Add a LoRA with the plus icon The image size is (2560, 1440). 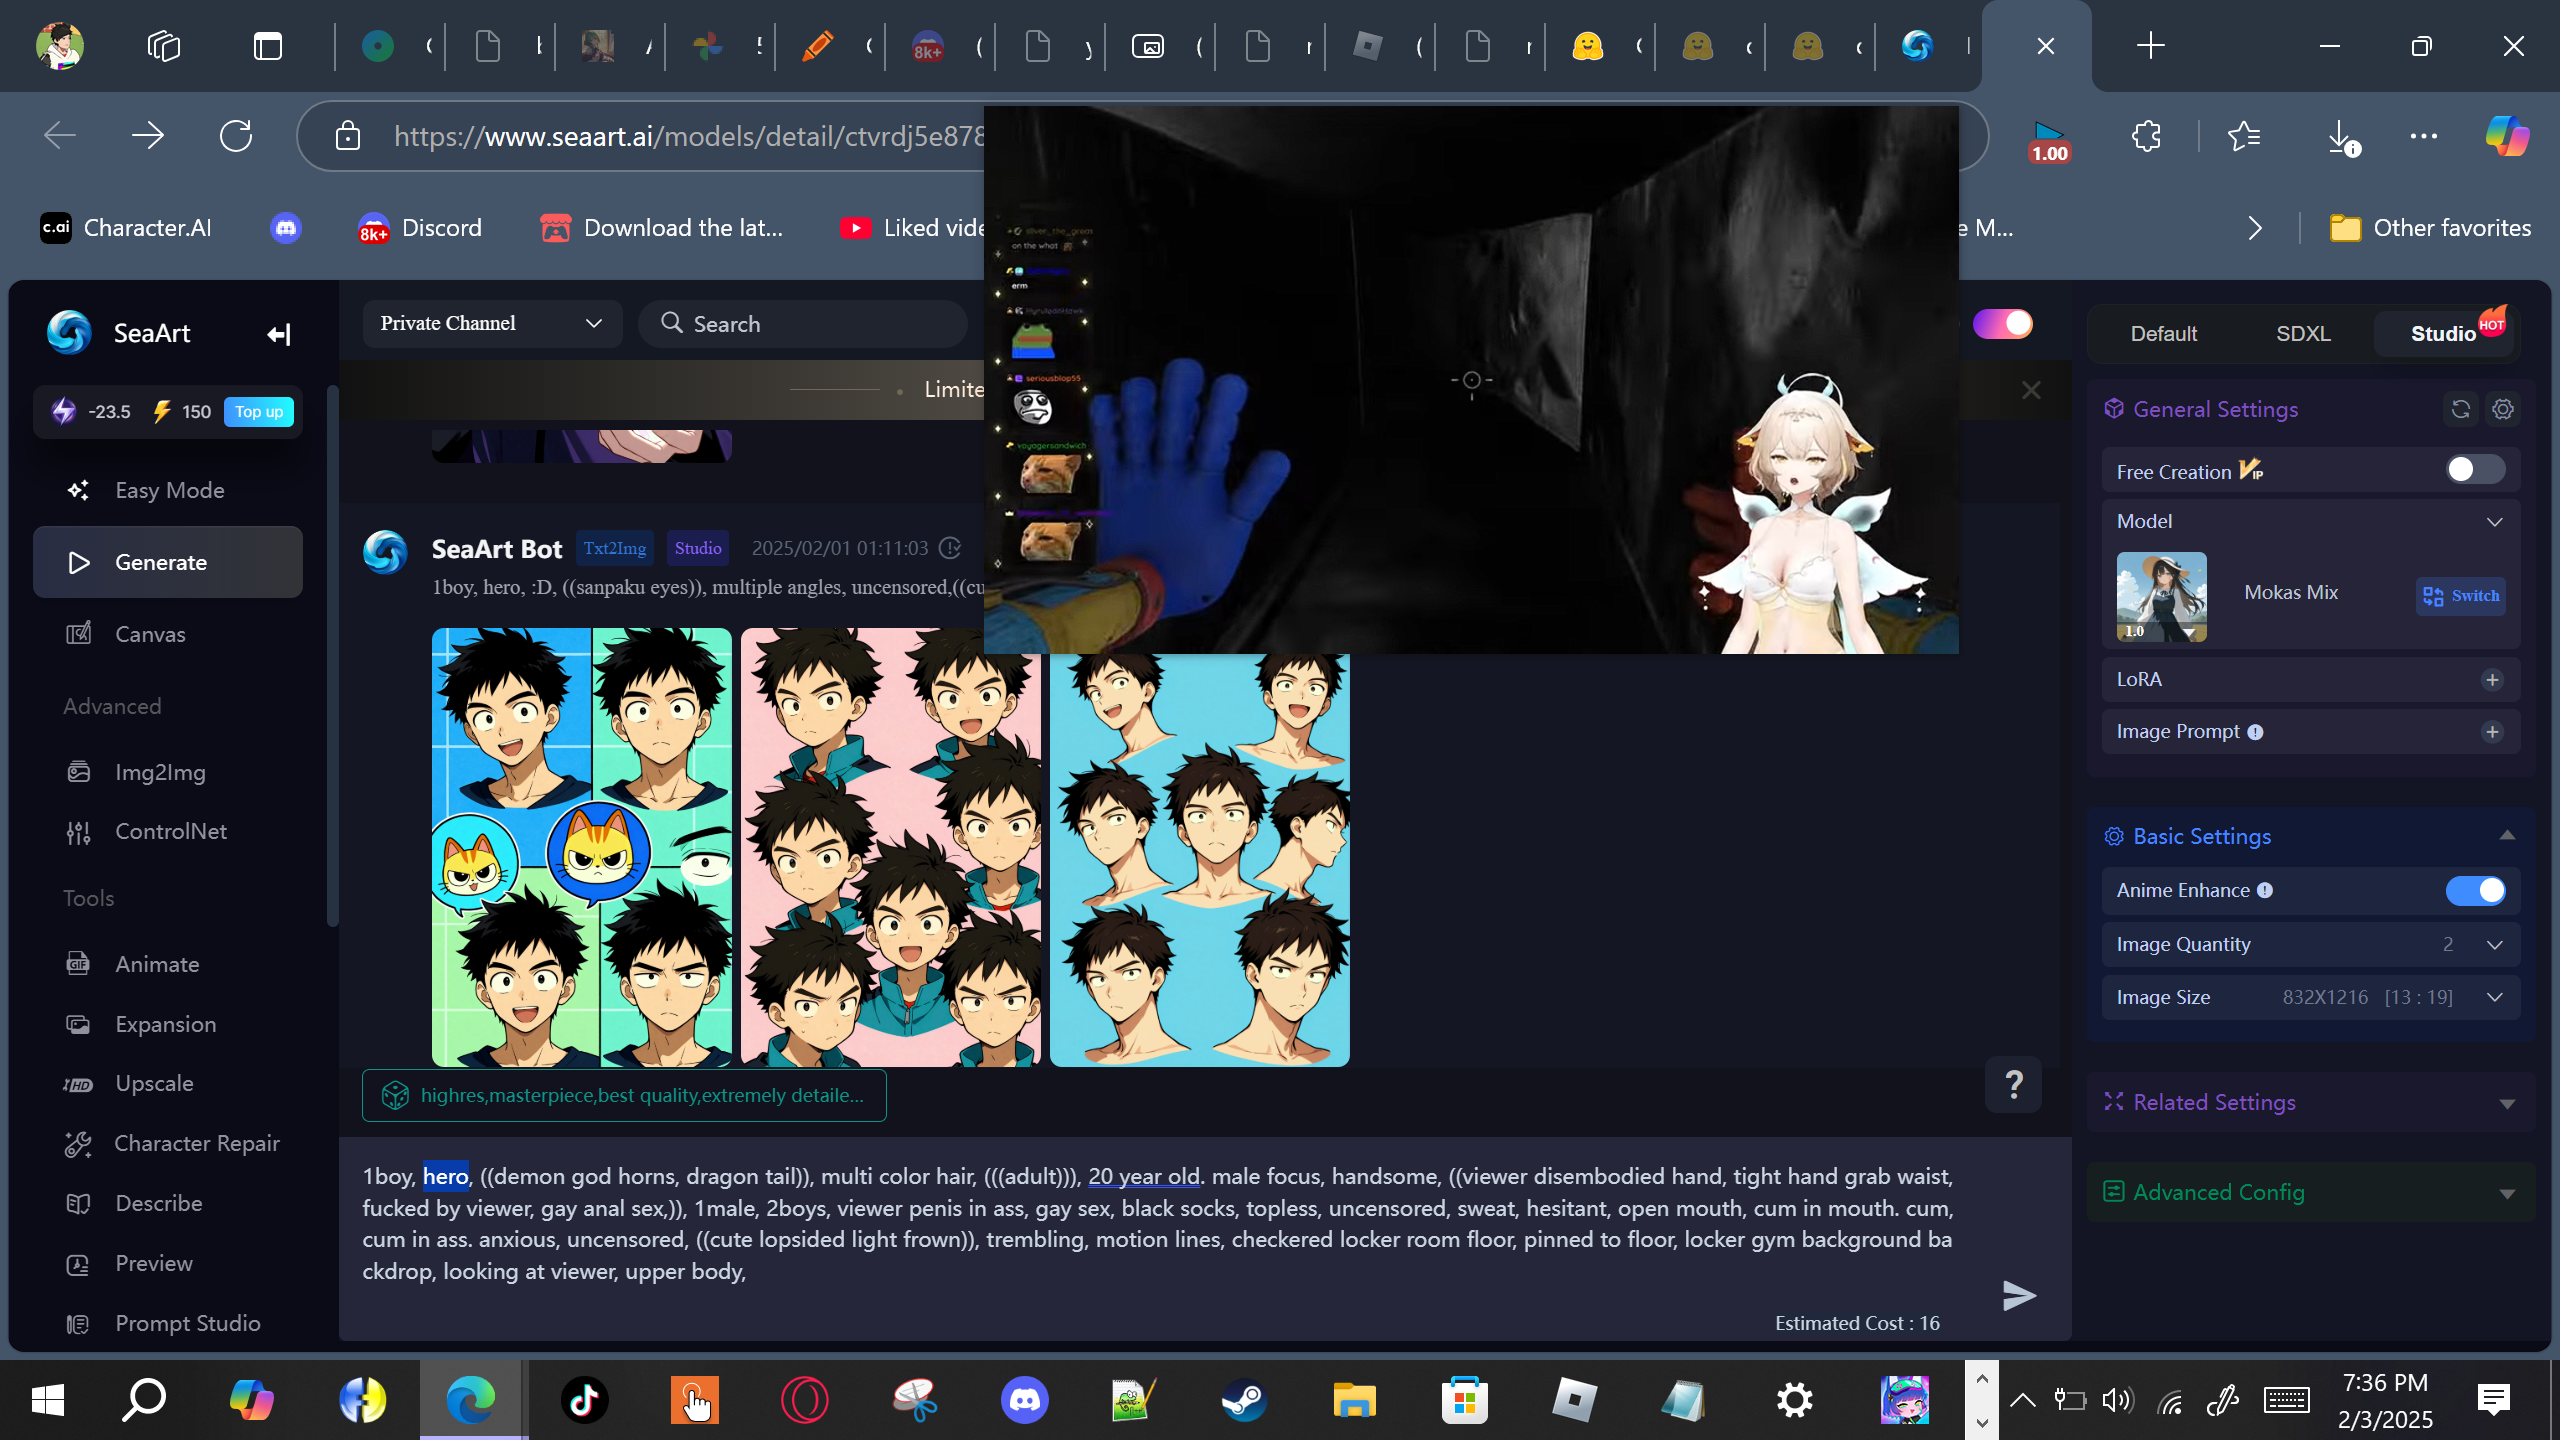2492,680
